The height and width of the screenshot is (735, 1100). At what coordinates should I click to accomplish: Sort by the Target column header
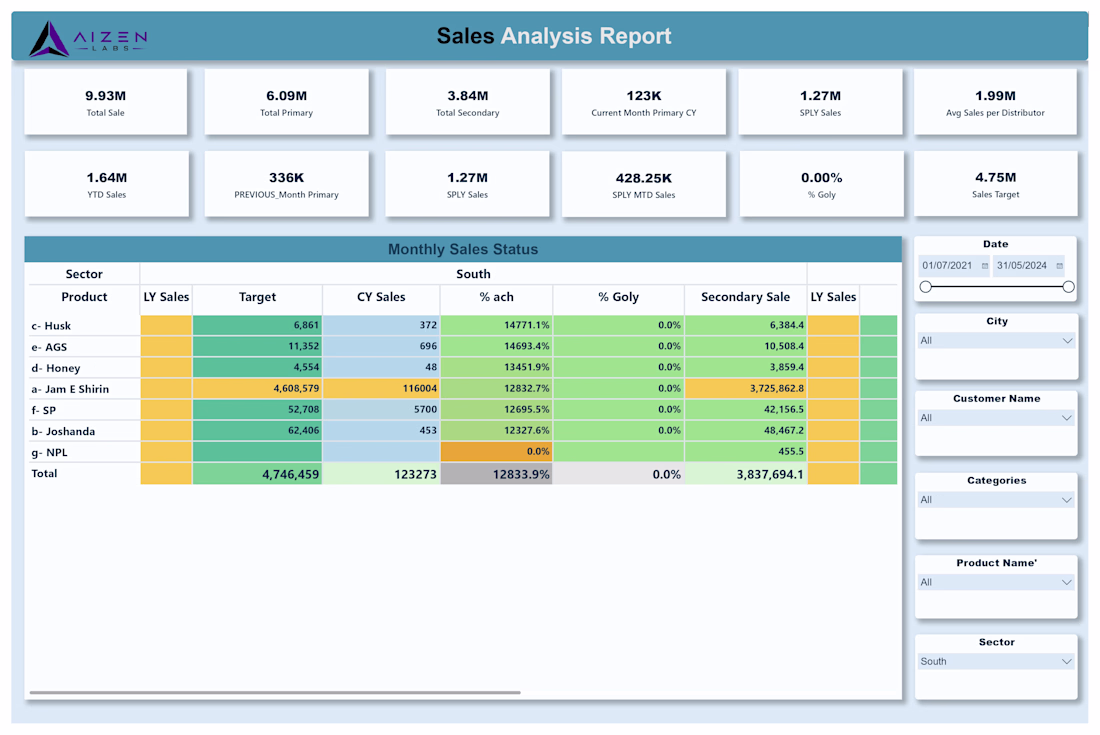click(257, 297)
